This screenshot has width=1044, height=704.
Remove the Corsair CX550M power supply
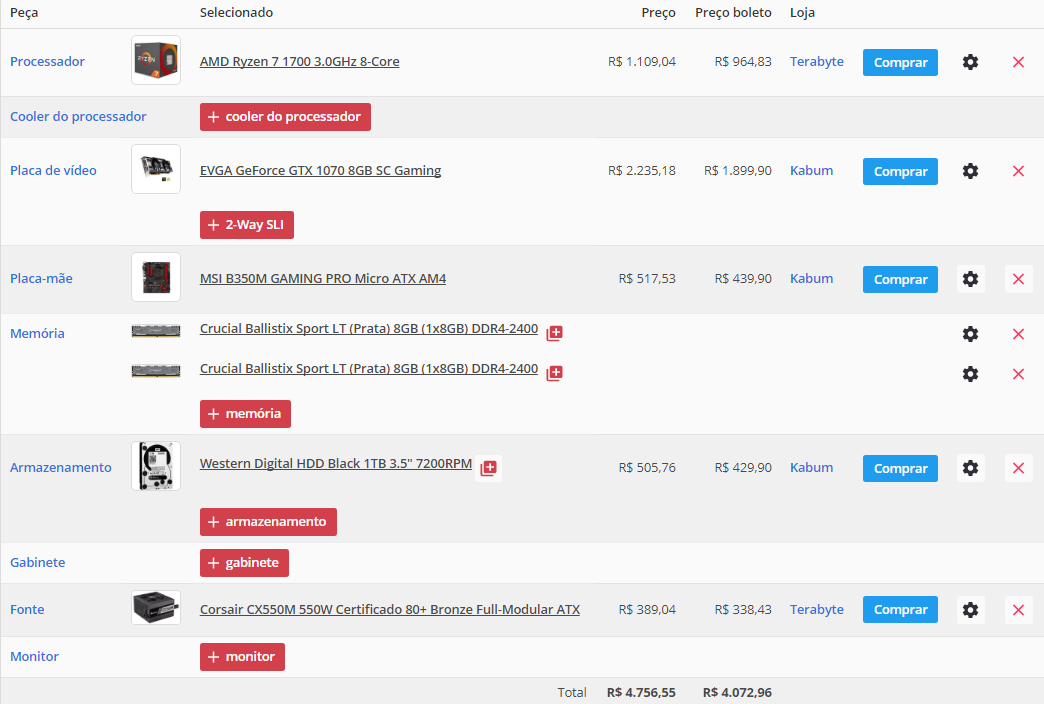coord(1018,609)
